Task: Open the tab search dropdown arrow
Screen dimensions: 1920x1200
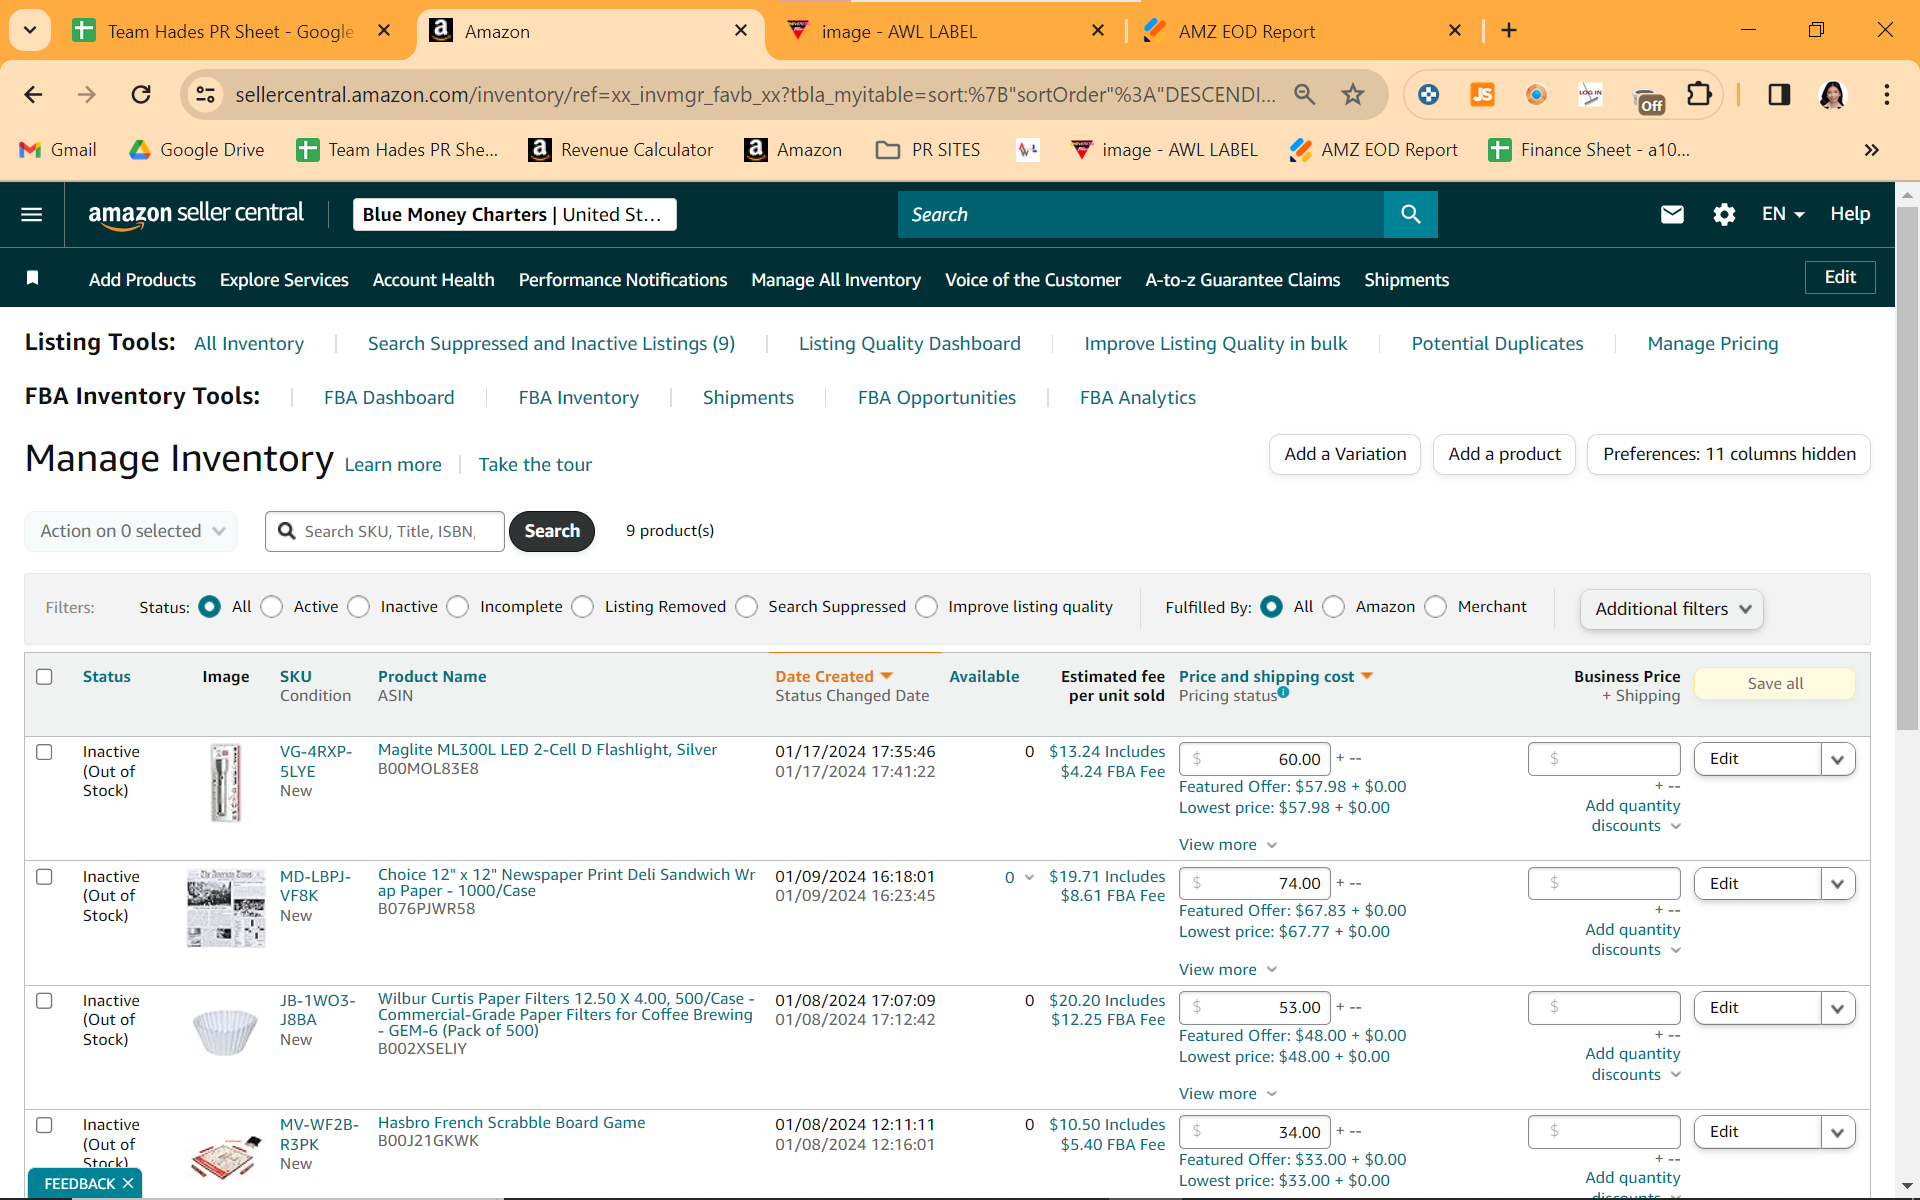Action: 30,31
